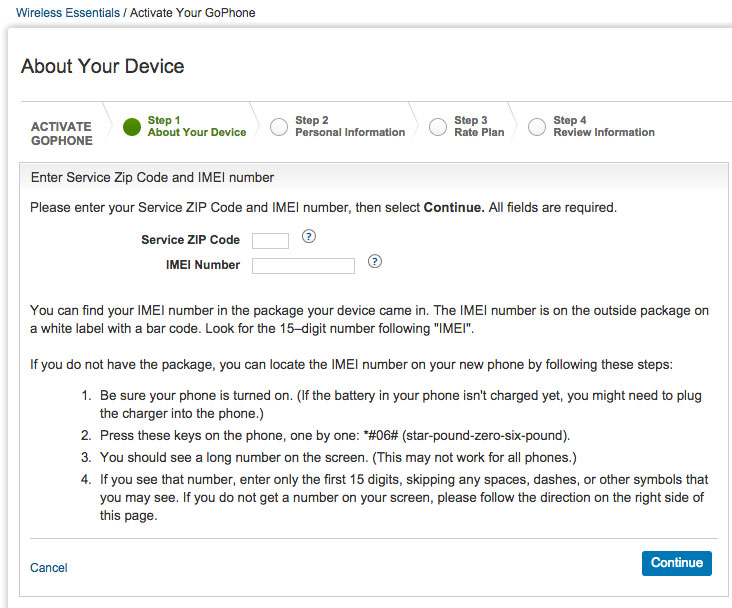The image size is (732, 608).
Task: Focus the Service ZIP Code input field
Action: tap(270, 241)
